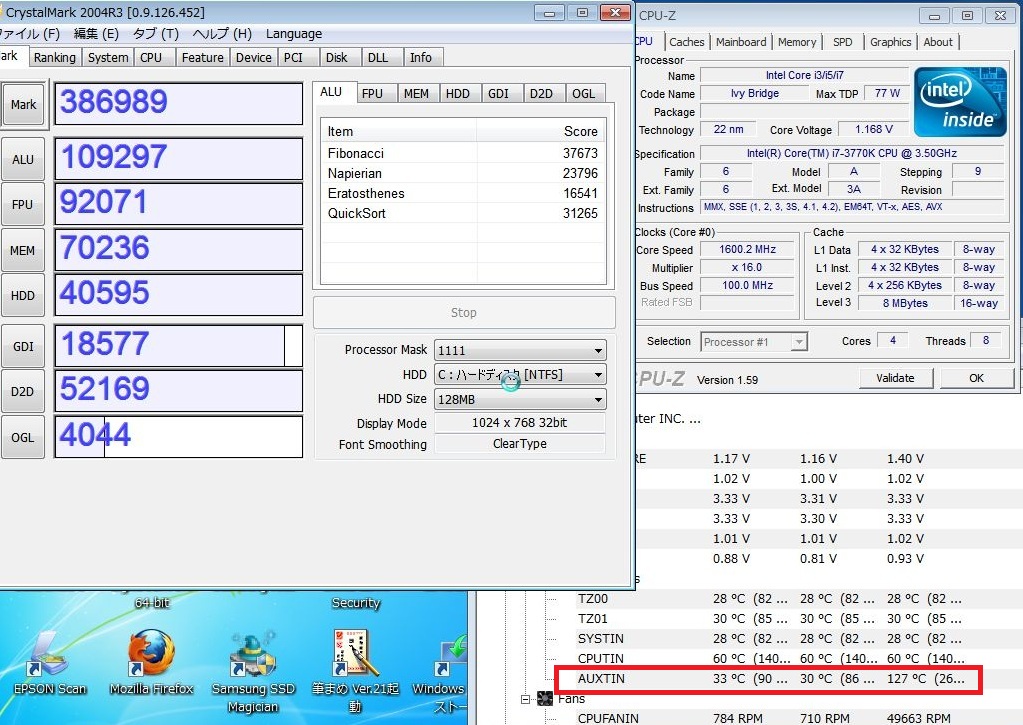This screenshot has height=725, width=1023.
Task: Select the QuickSort row in score list
Action: pyautogui.click(x=462, y=213)
